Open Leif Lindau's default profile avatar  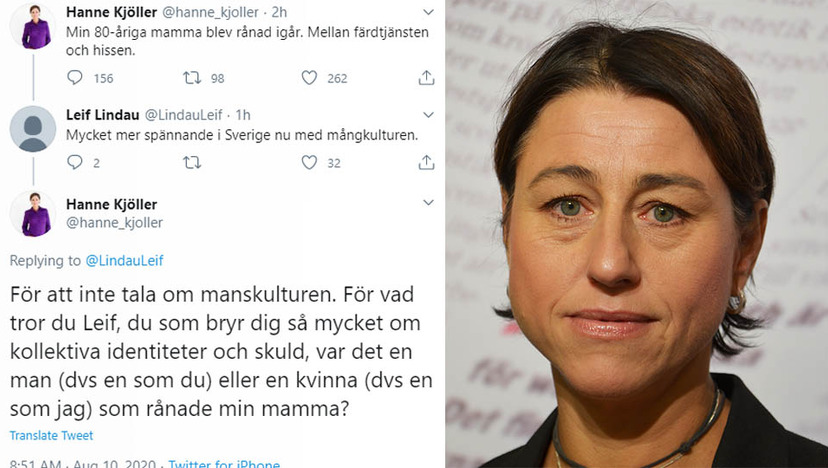[x=33, y=129]
